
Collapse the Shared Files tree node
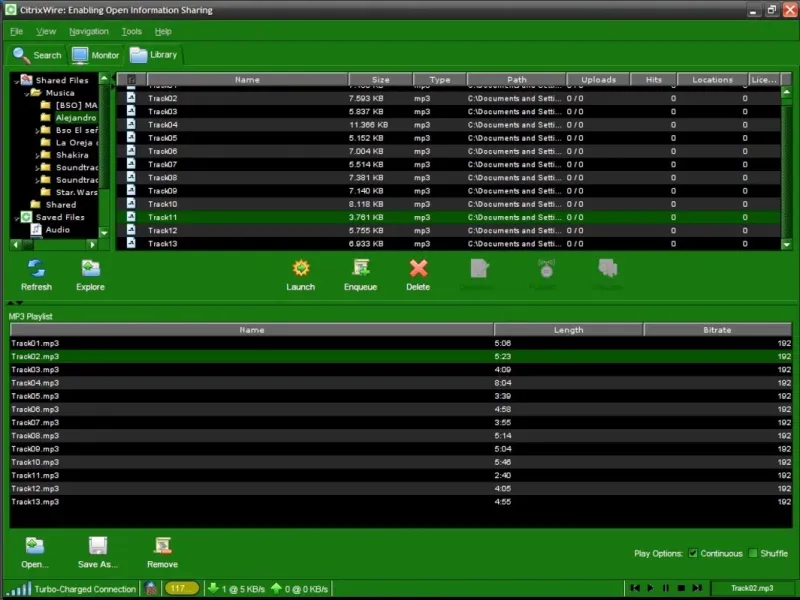coord(16,81)
